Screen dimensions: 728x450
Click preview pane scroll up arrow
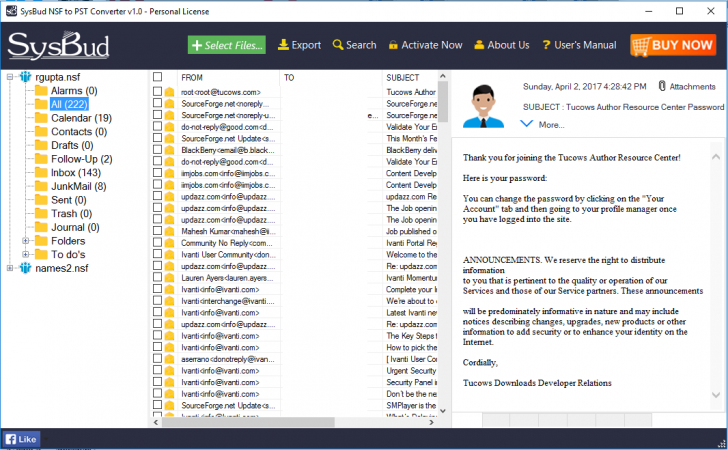pyautogui.click(x=716, y=157)
